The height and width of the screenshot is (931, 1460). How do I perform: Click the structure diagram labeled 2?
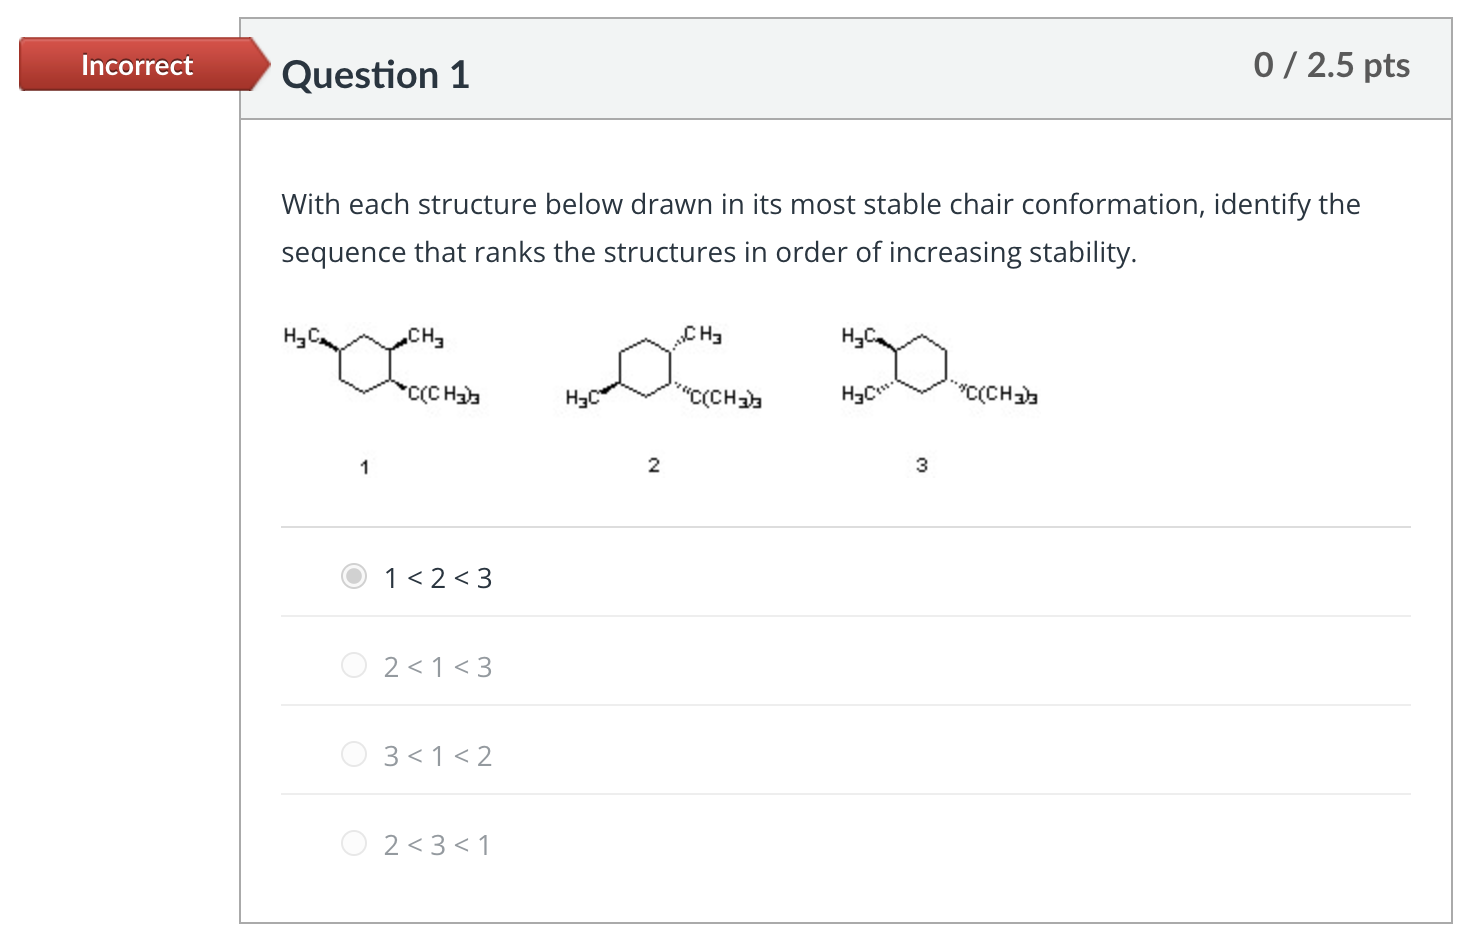click(645, 368)
